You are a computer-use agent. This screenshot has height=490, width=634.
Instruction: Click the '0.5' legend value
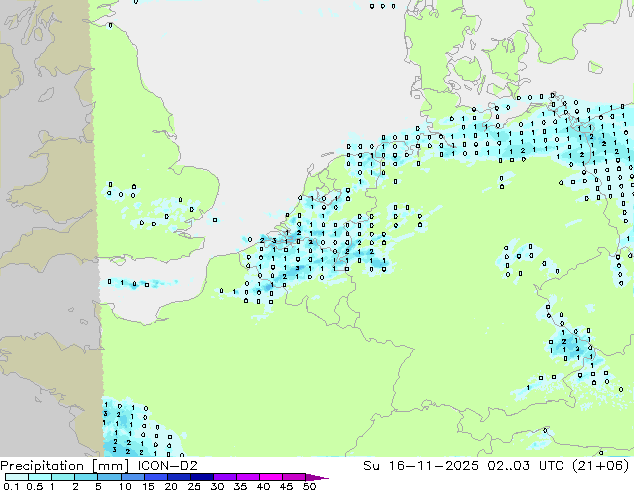pos(35,486)
